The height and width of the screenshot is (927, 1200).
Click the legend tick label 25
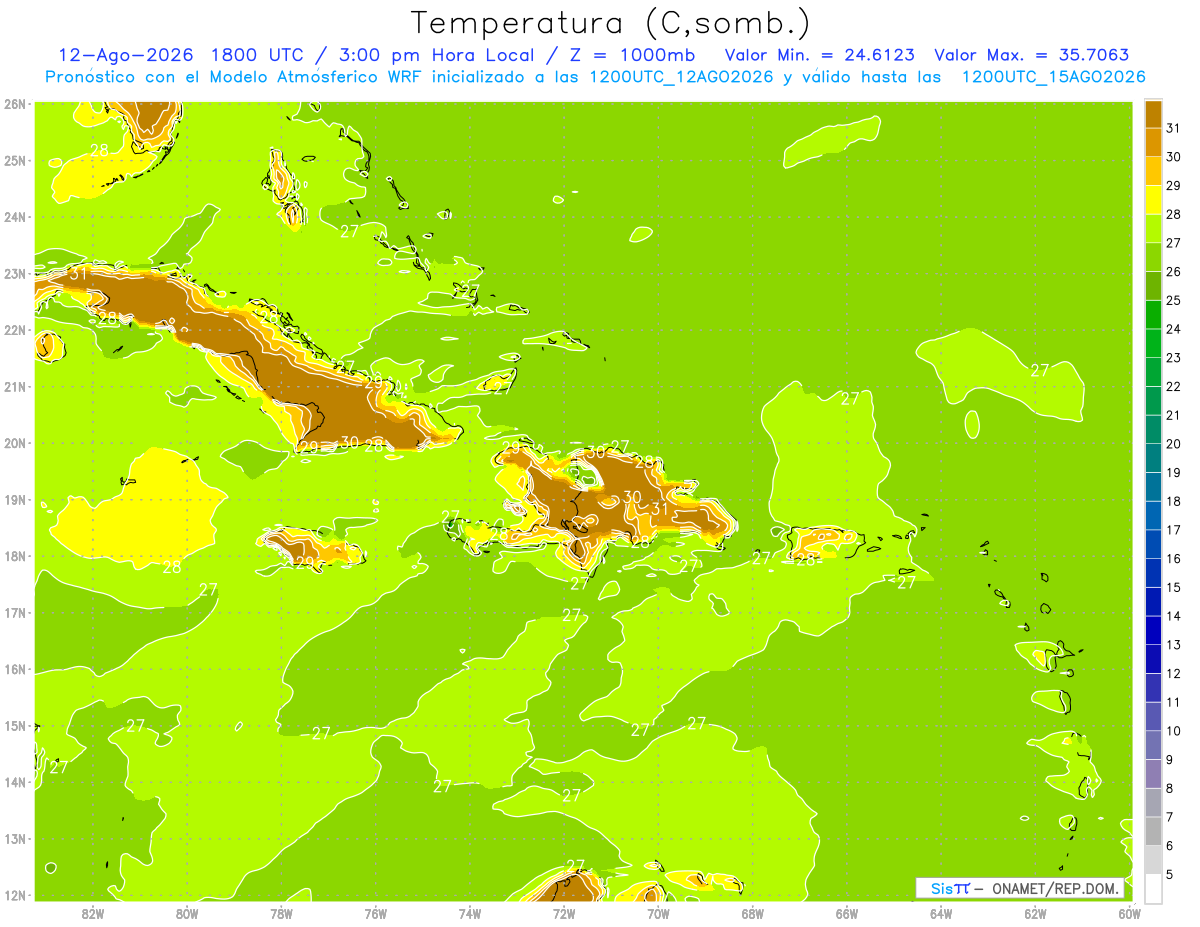point(1173,300)
